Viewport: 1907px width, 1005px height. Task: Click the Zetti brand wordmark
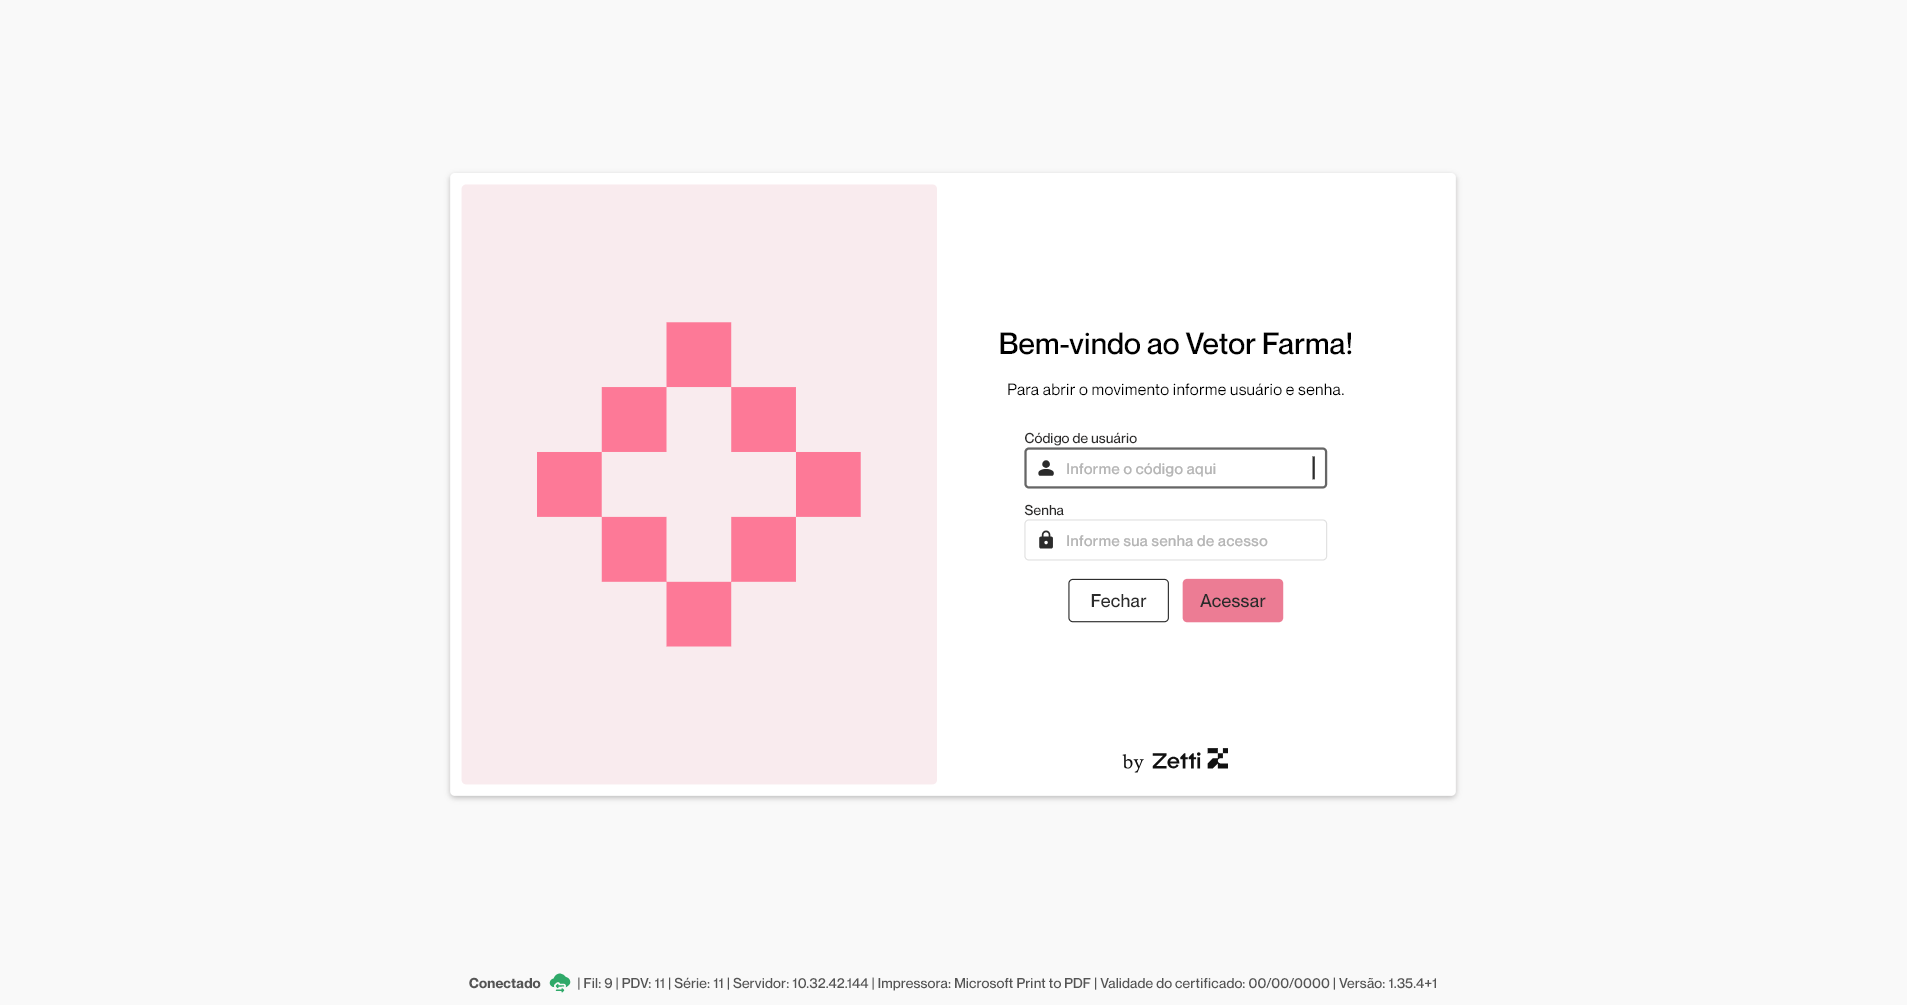click(x=1176, y=761)
